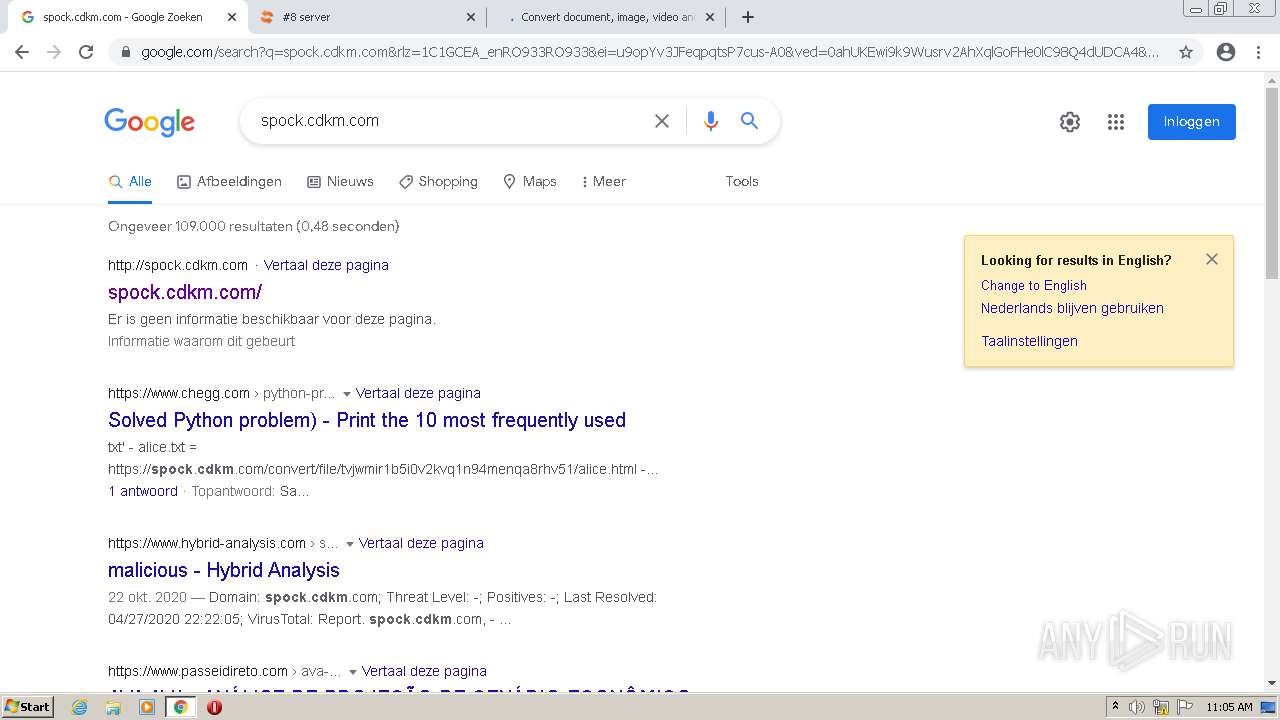This screenshot has width=1280, height=720.
Task: Close the '#8 server' tab
Action: pos(471,17)
